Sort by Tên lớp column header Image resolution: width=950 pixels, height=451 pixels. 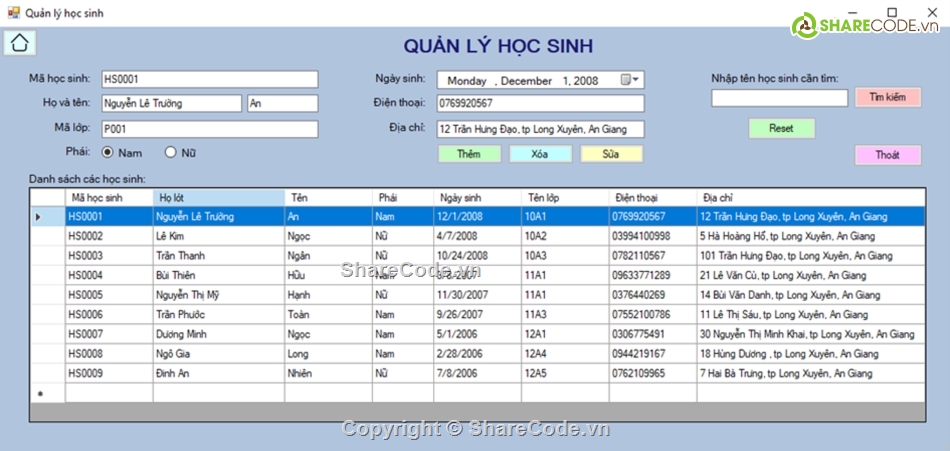pos(565,198)
